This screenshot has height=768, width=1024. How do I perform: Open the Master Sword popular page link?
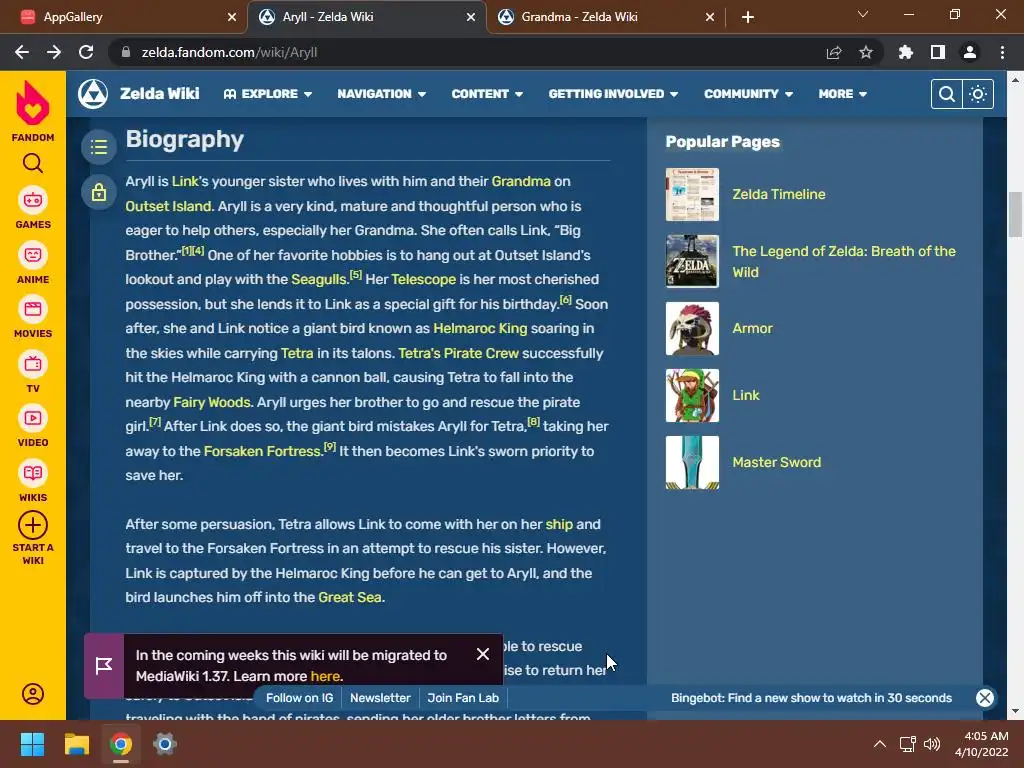pyautogui.click(x=776, y=462)
